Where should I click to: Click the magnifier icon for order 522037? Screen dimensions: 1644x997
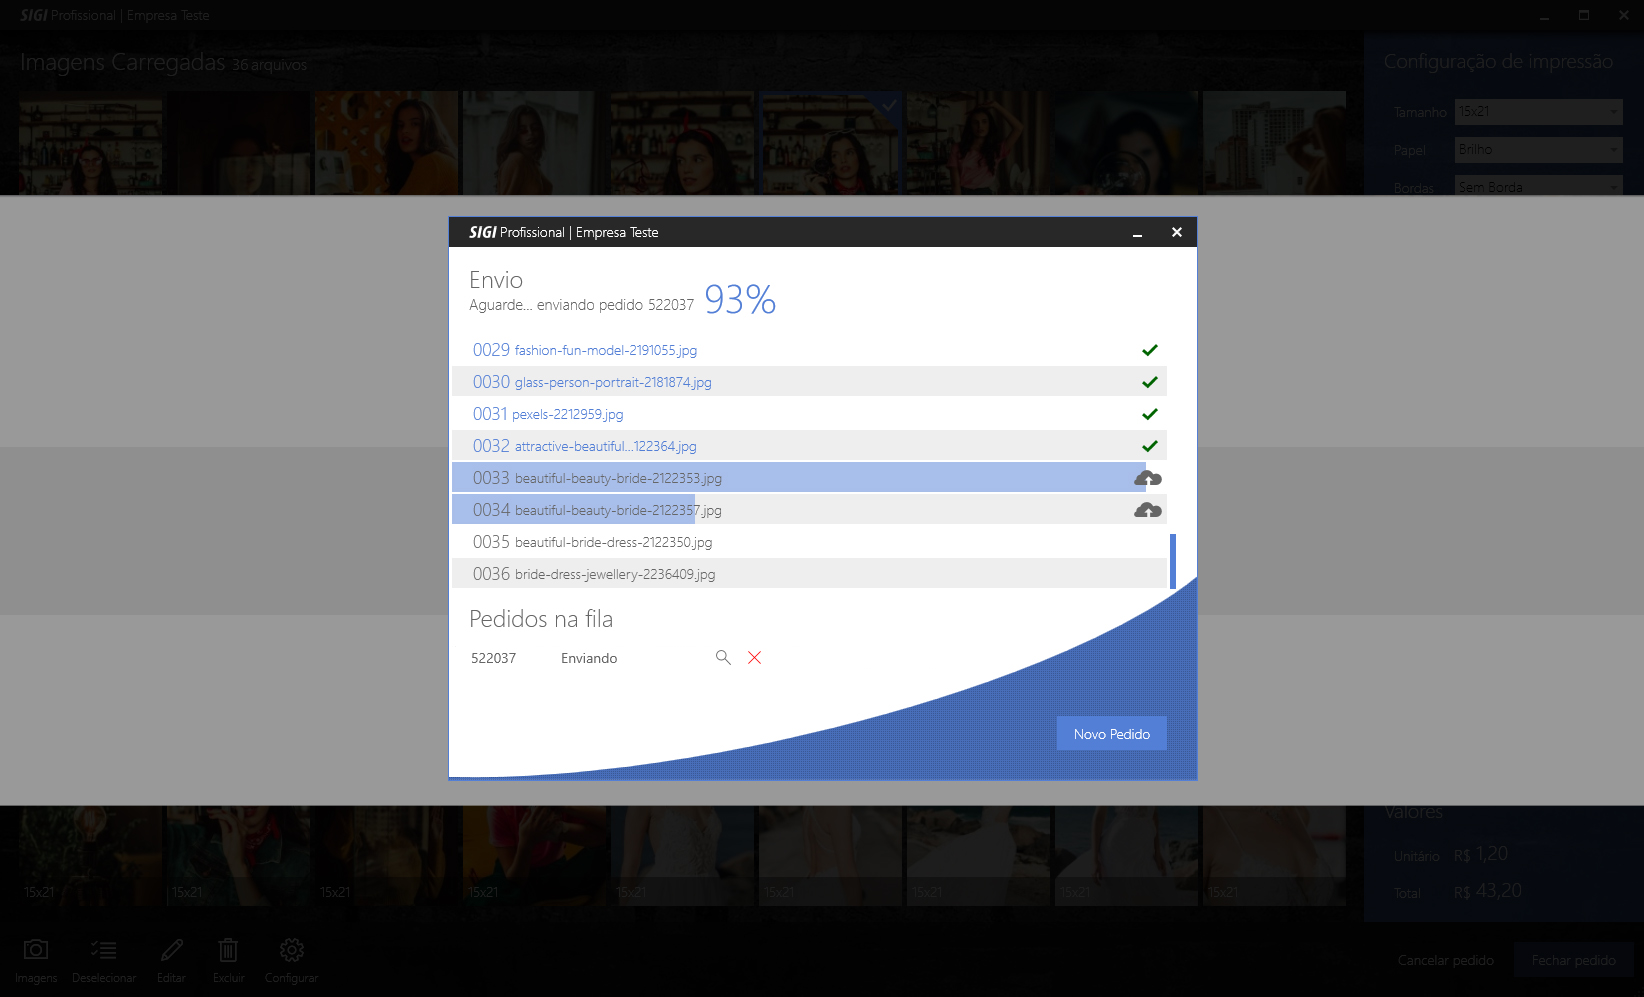pos(723,657)
